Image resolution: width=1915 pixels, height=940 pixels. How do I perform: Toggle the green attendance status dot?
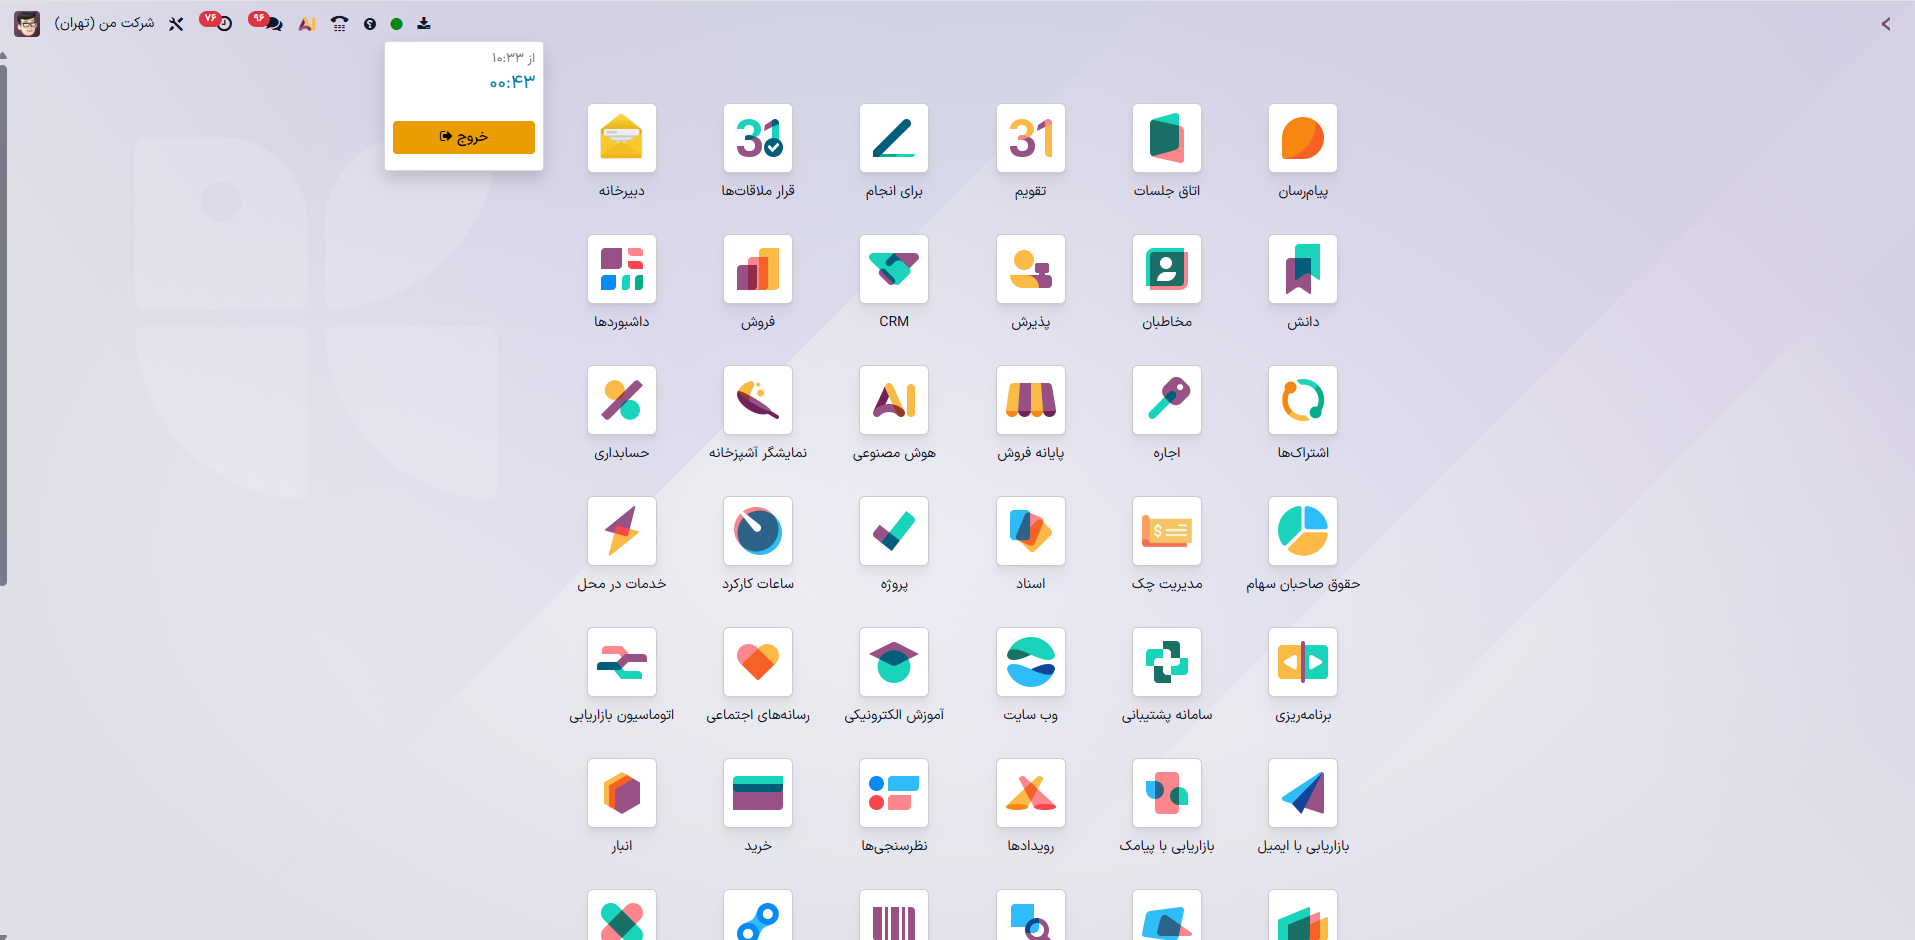[x=397, y=24]
